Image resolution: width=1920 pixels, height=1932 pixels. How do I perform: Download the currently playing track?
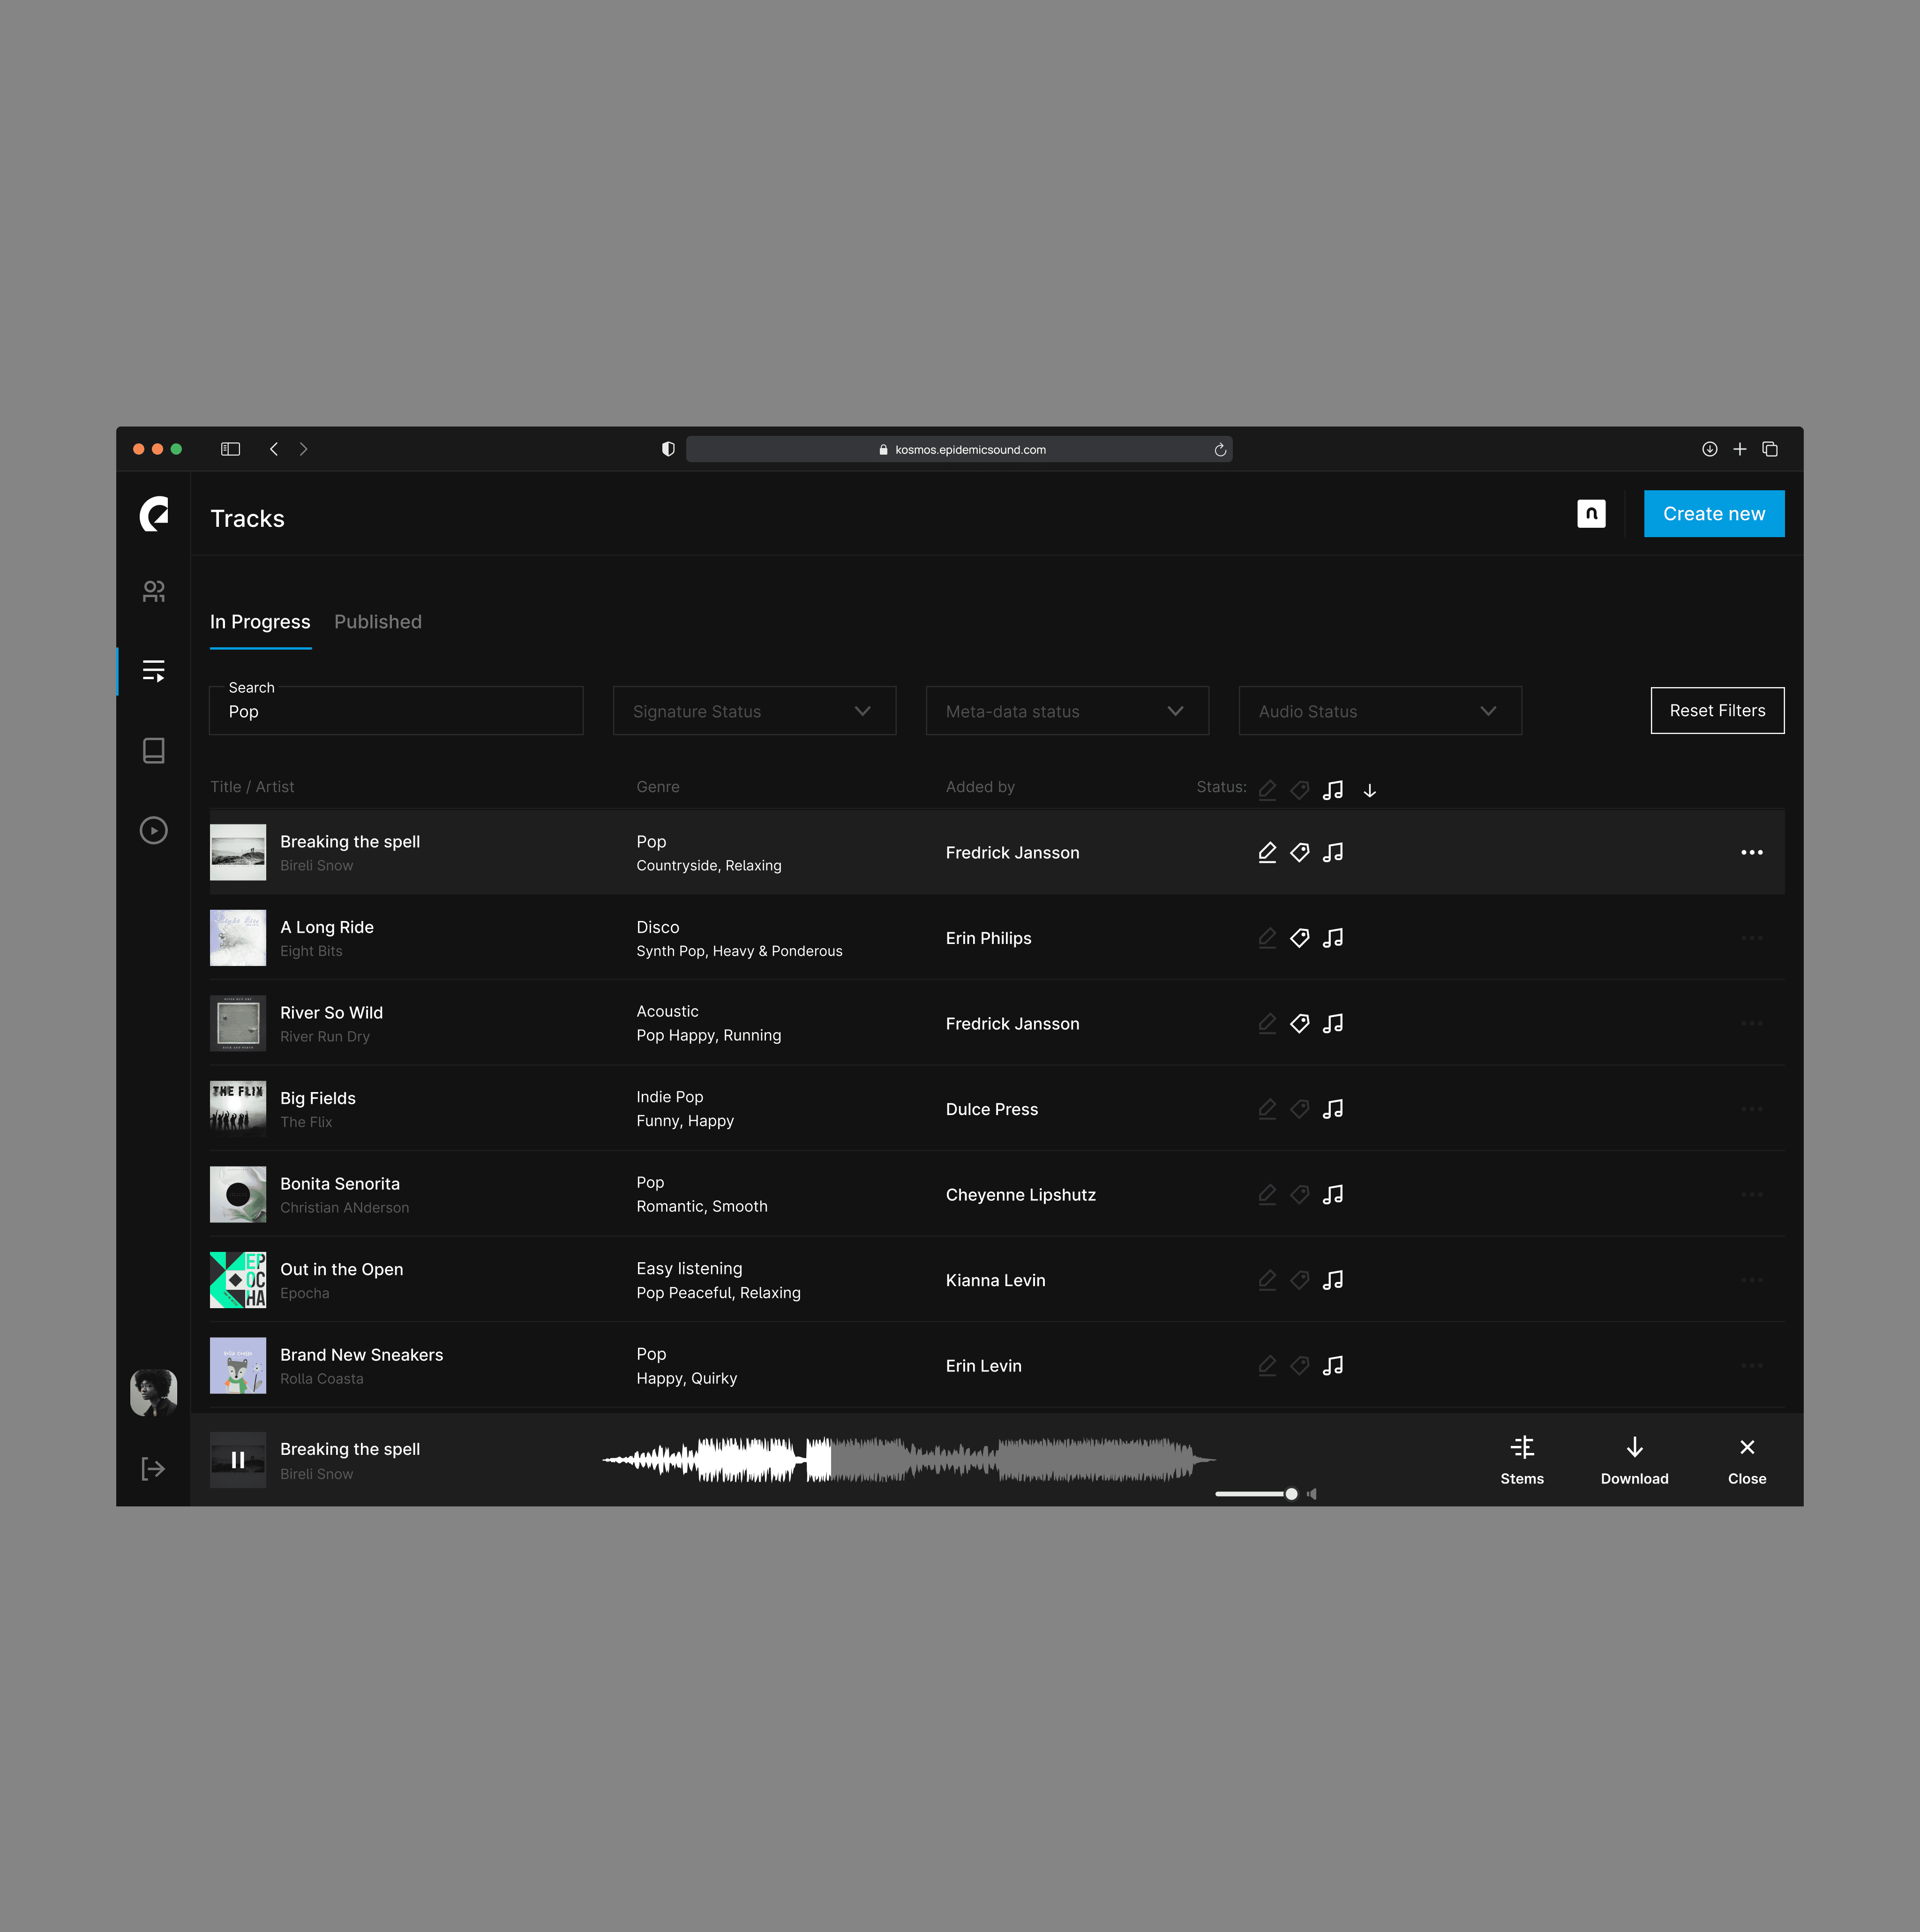[1634, 1460]
